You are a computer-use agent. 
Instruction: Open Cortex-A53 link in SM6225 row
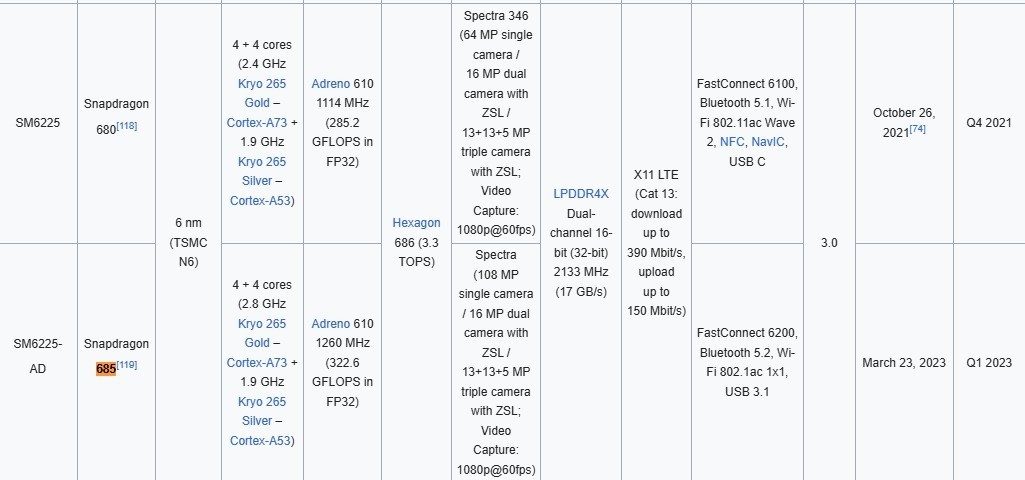[260, 201]
